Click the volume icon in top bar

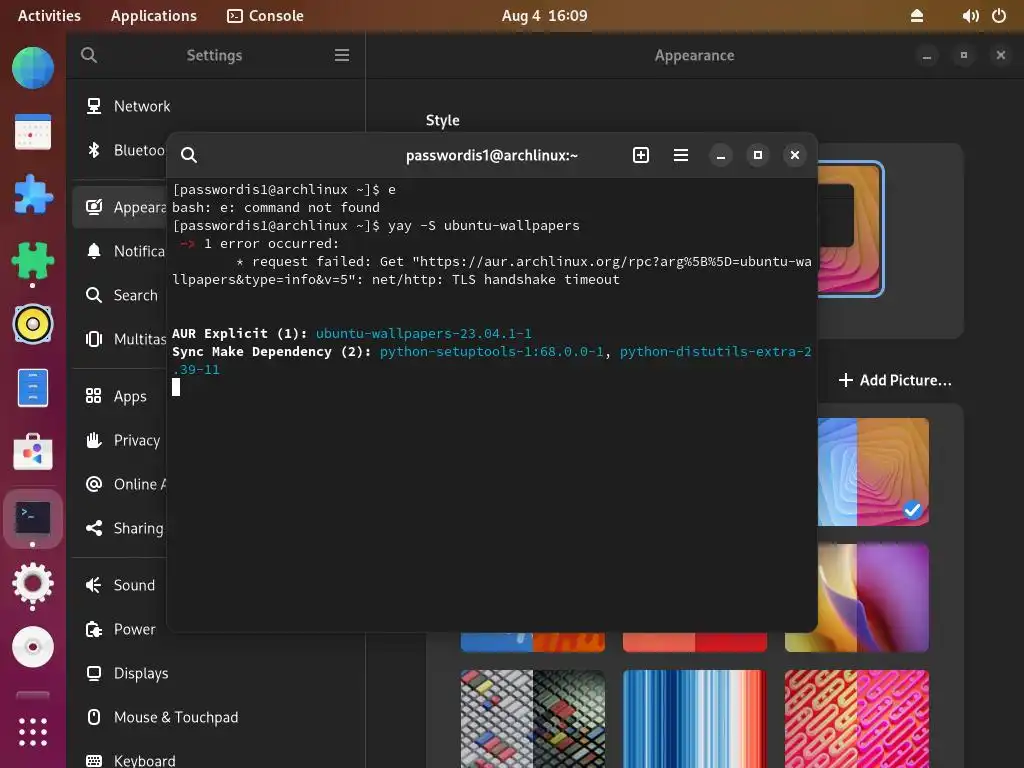point(970,16)
